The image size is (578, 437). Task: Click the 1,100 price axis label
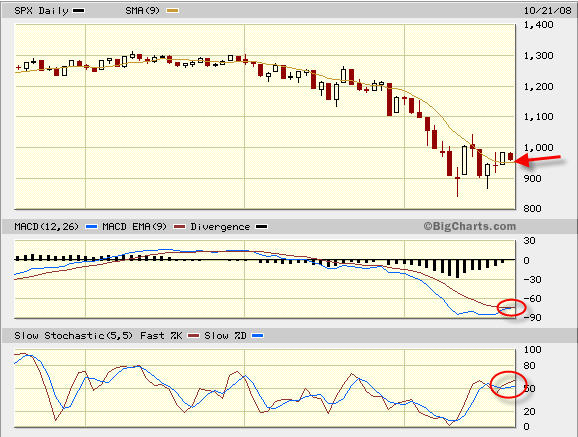click(539, 117)
